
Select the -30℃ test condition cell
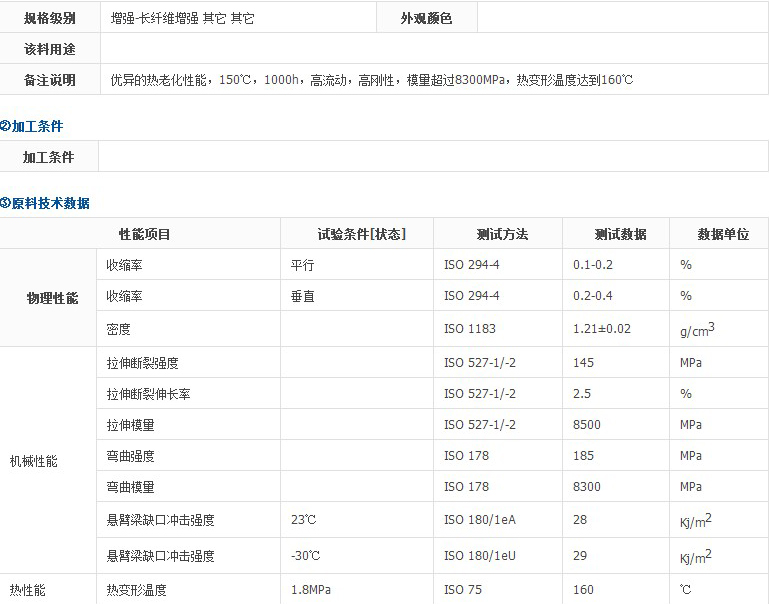coord(305,556)
